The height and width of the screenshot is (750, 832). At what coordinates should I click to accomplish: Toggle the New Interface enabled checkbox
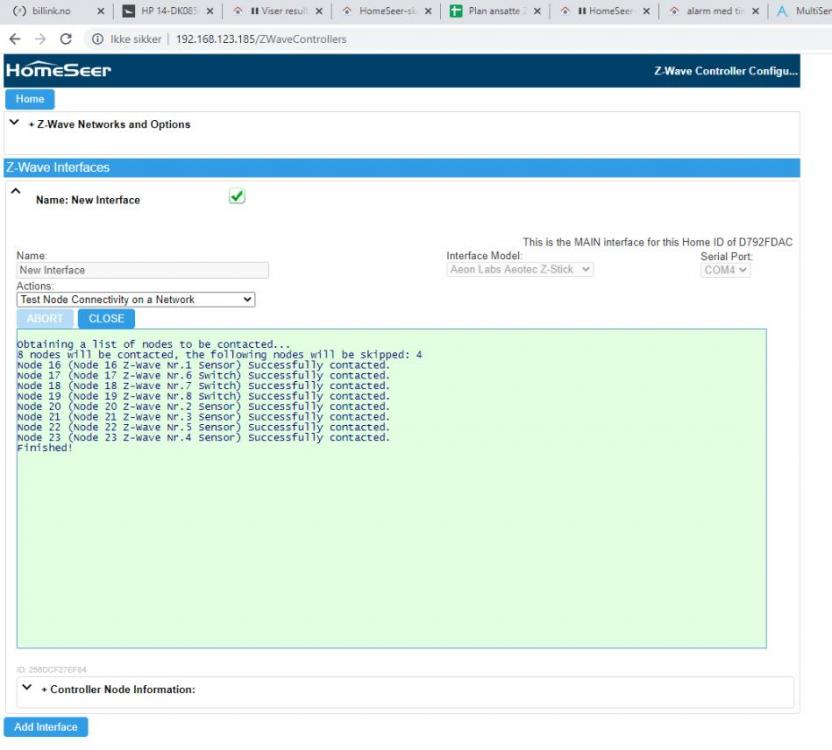click(x=237, y=197)
